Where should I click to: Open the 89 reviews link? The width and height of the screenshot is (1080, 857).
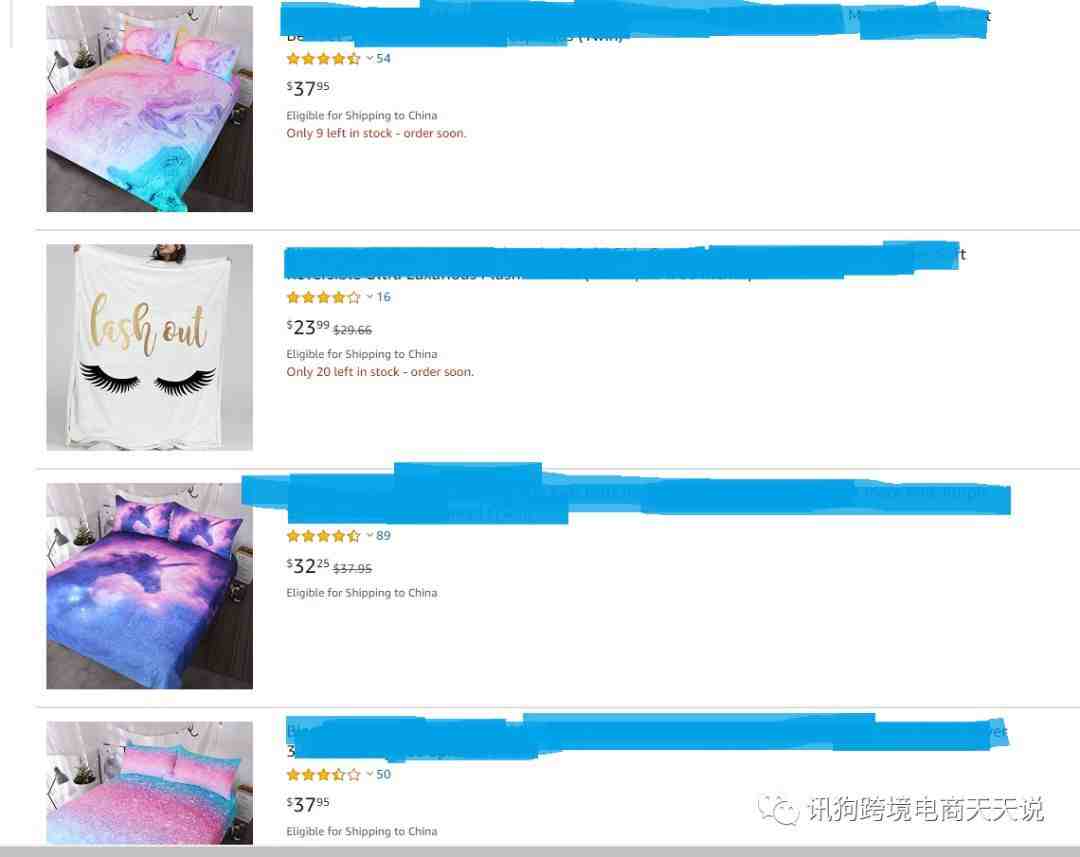click(x=384, y=536)
